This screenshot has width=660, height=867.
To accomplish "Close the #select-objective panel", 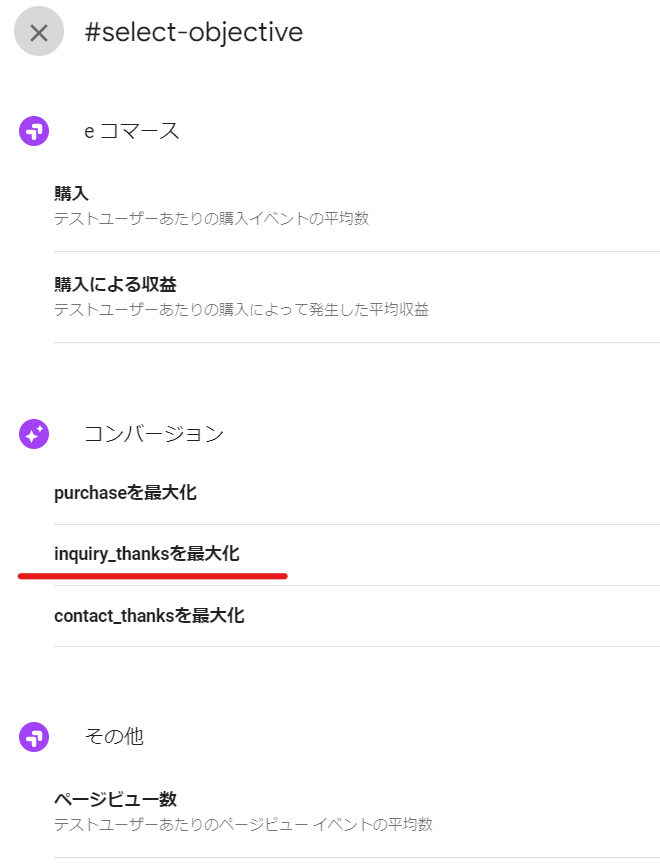I will [38, 32].
